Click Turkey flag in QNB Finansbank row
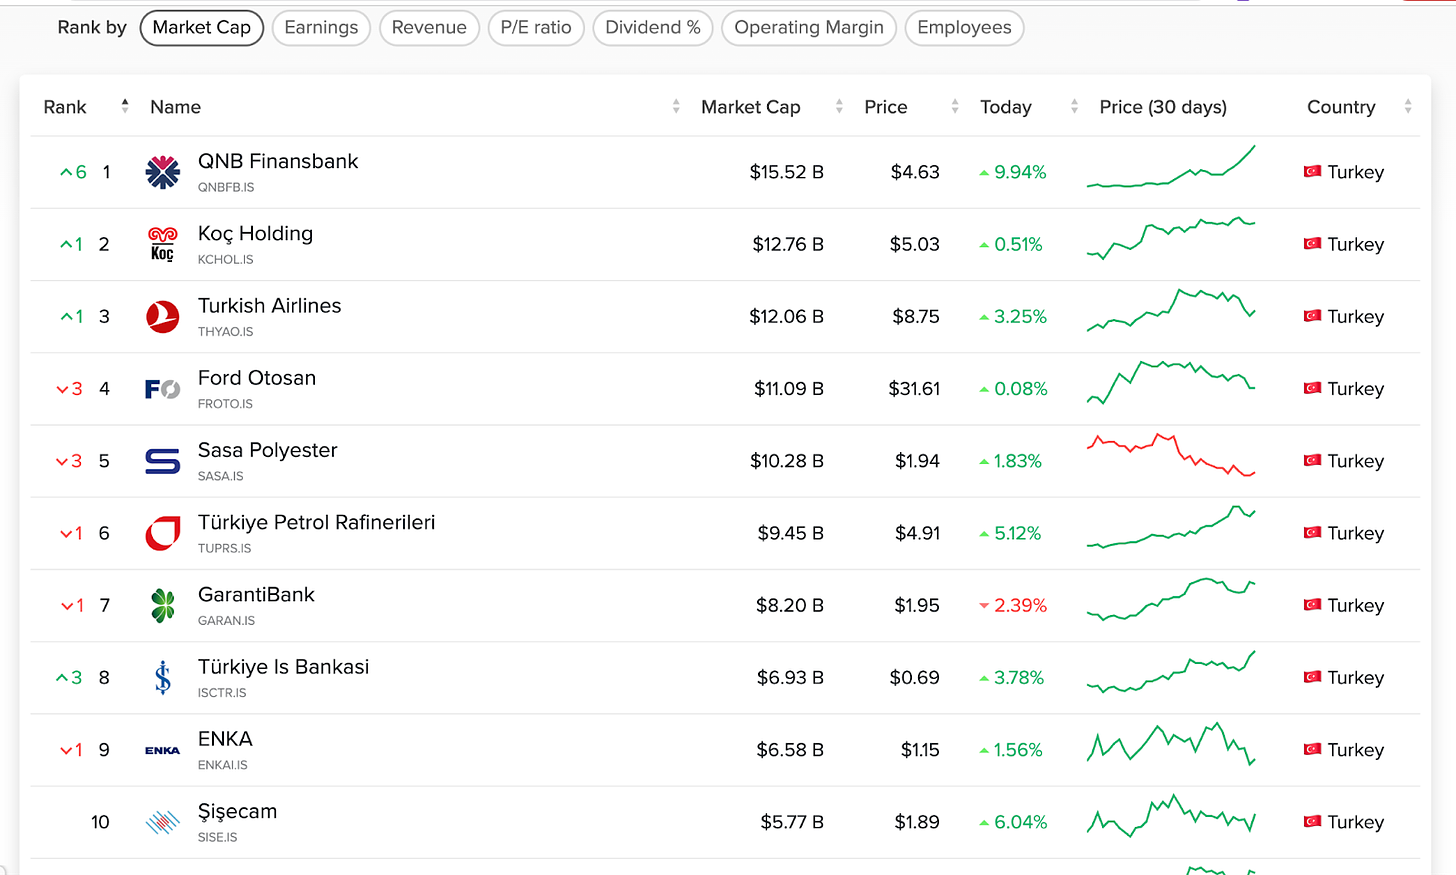 1312,172
